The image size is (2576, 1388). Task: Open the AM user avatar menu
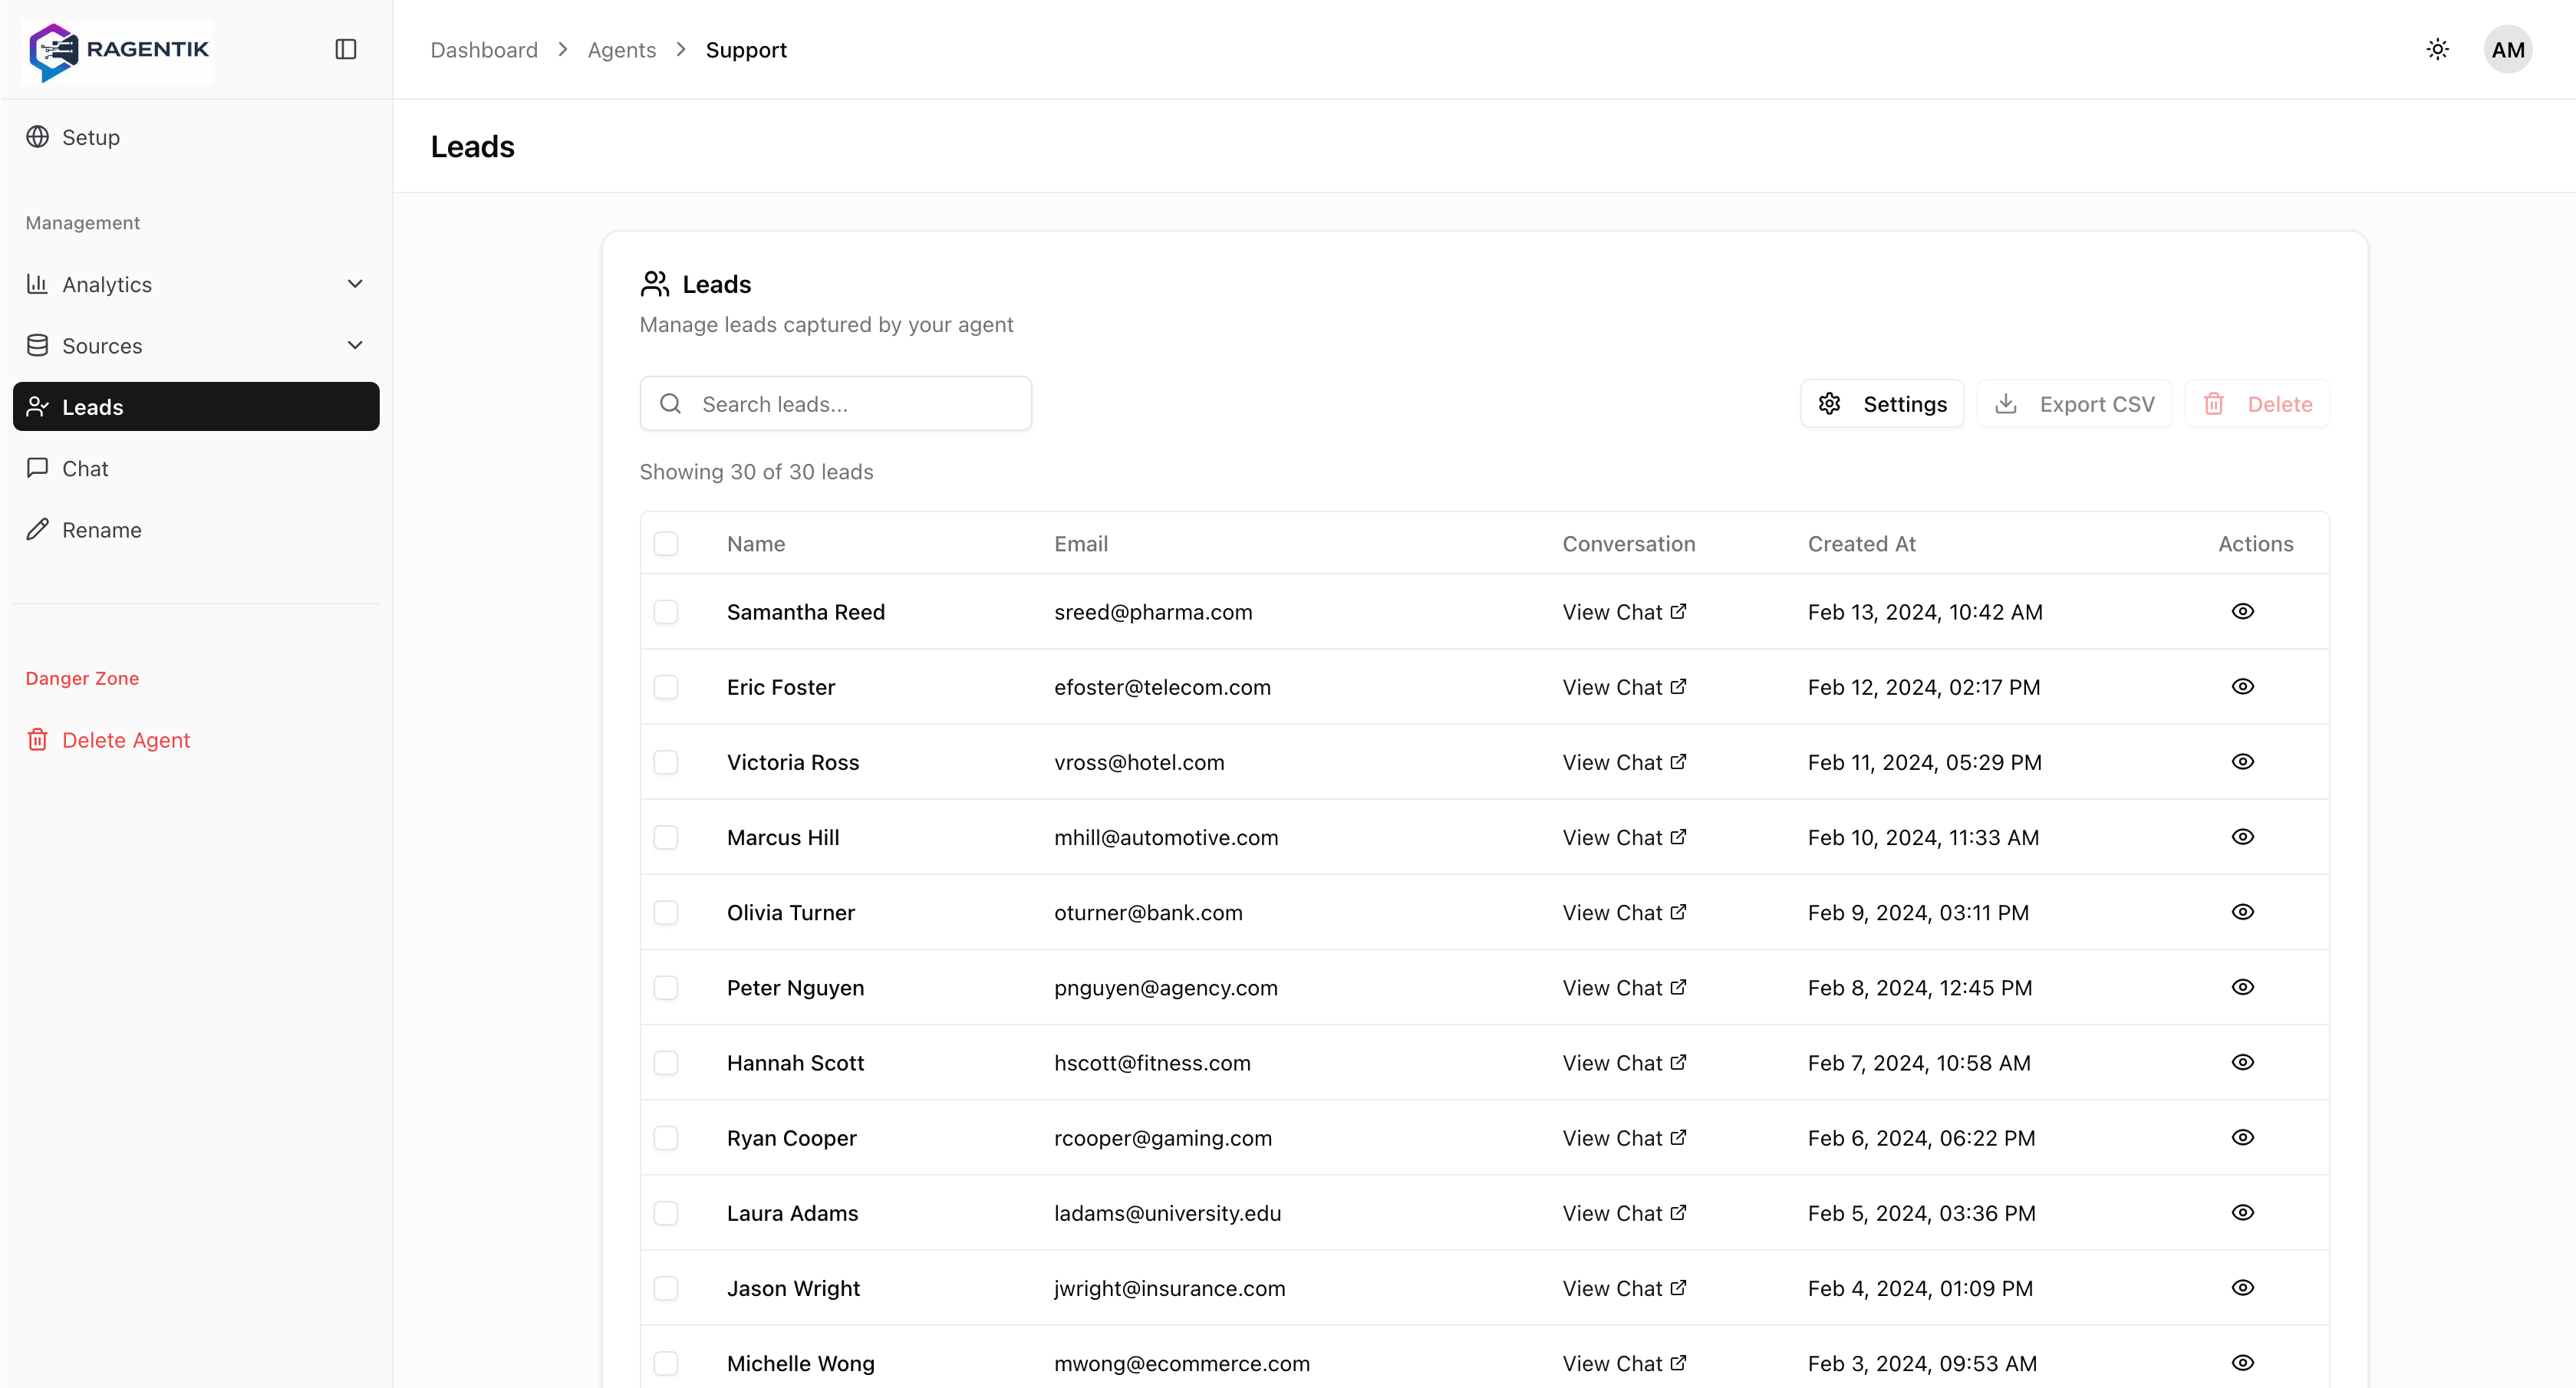coord(2507,49)
